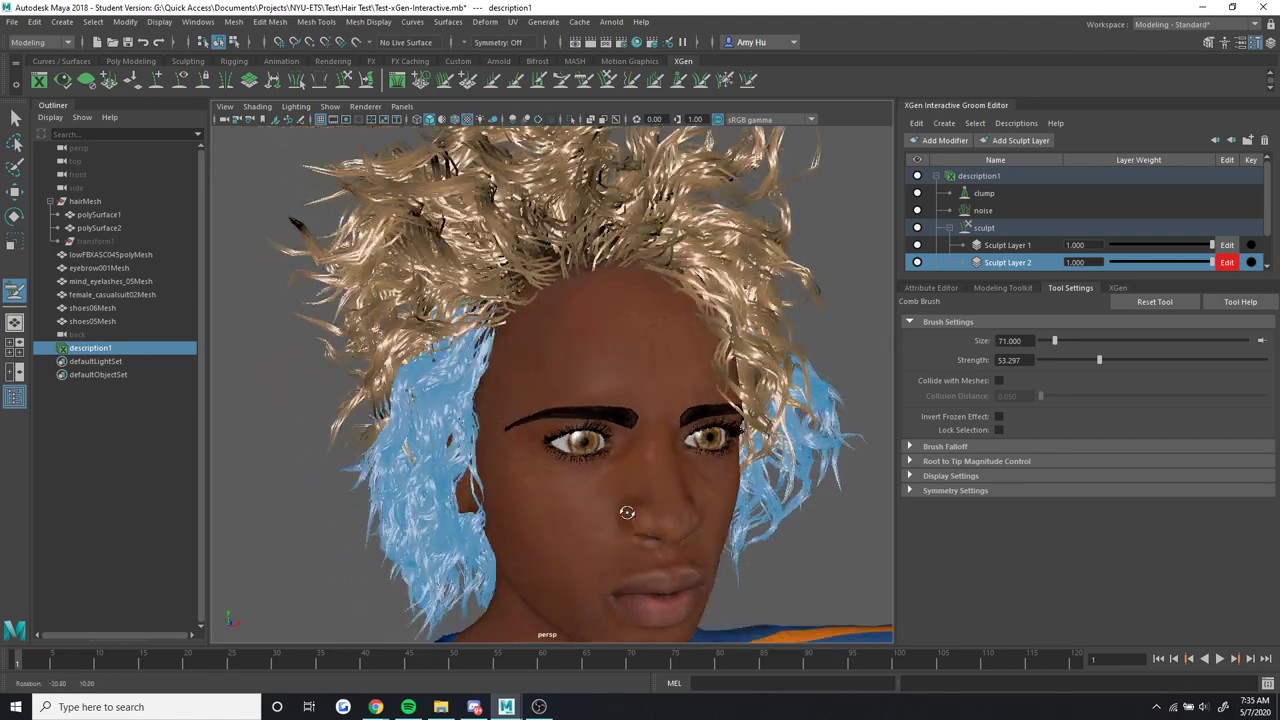The width and height of the screenshot is (1280, 720).
Task: Click the delete trash icon in Groom Editor
Action: (1264, 140)
